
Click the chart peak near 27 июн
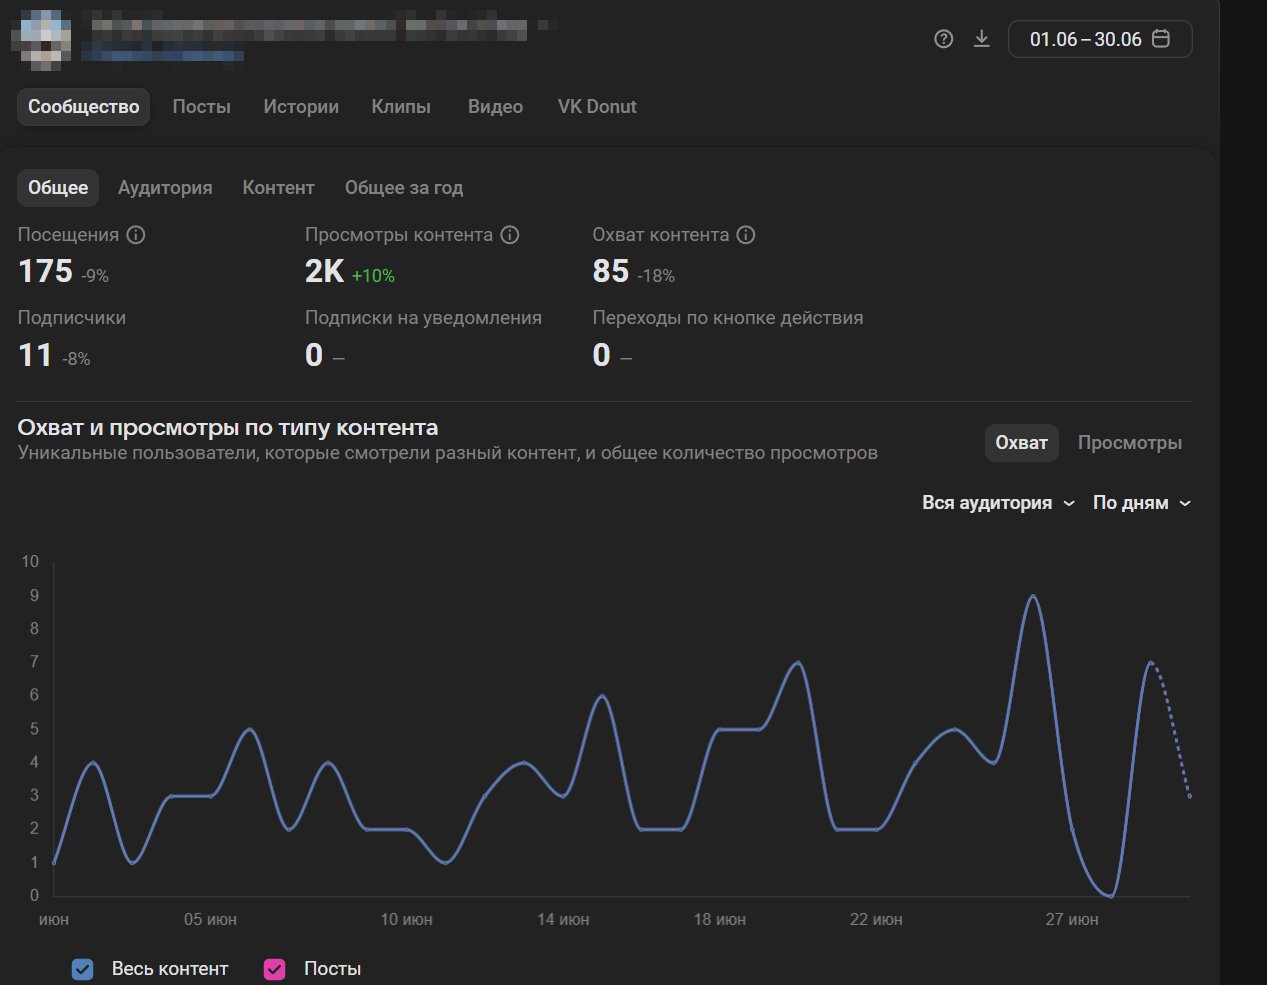[1033, 596]
